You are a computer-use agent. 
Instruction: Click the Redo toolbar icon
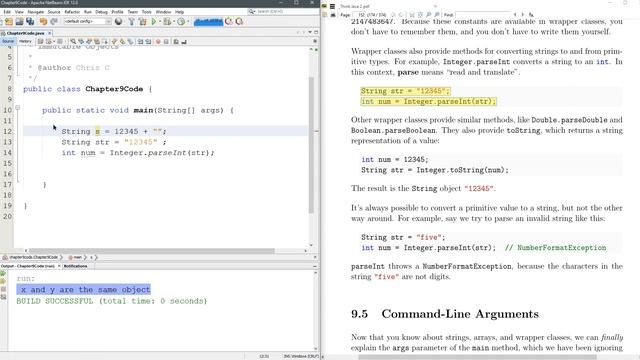point(54,21)
